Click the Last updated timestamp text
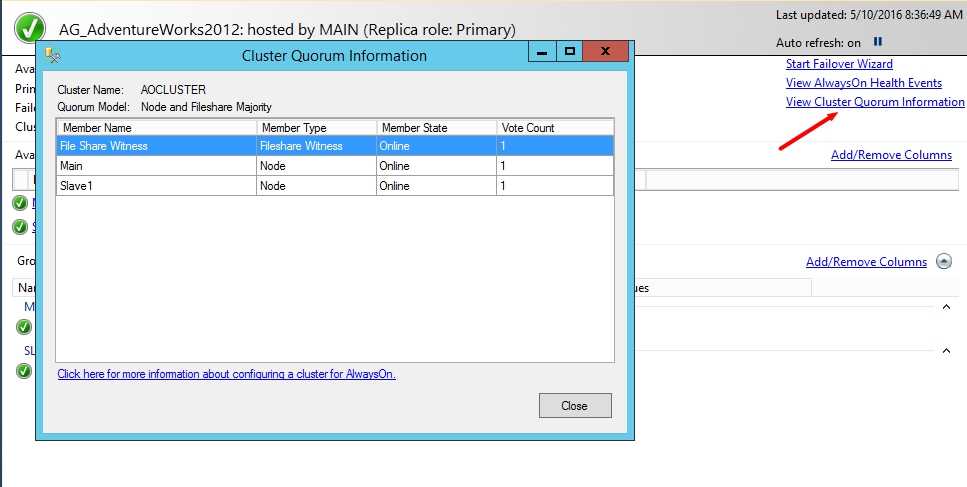The image size is (967, 487). click(869, 15)
